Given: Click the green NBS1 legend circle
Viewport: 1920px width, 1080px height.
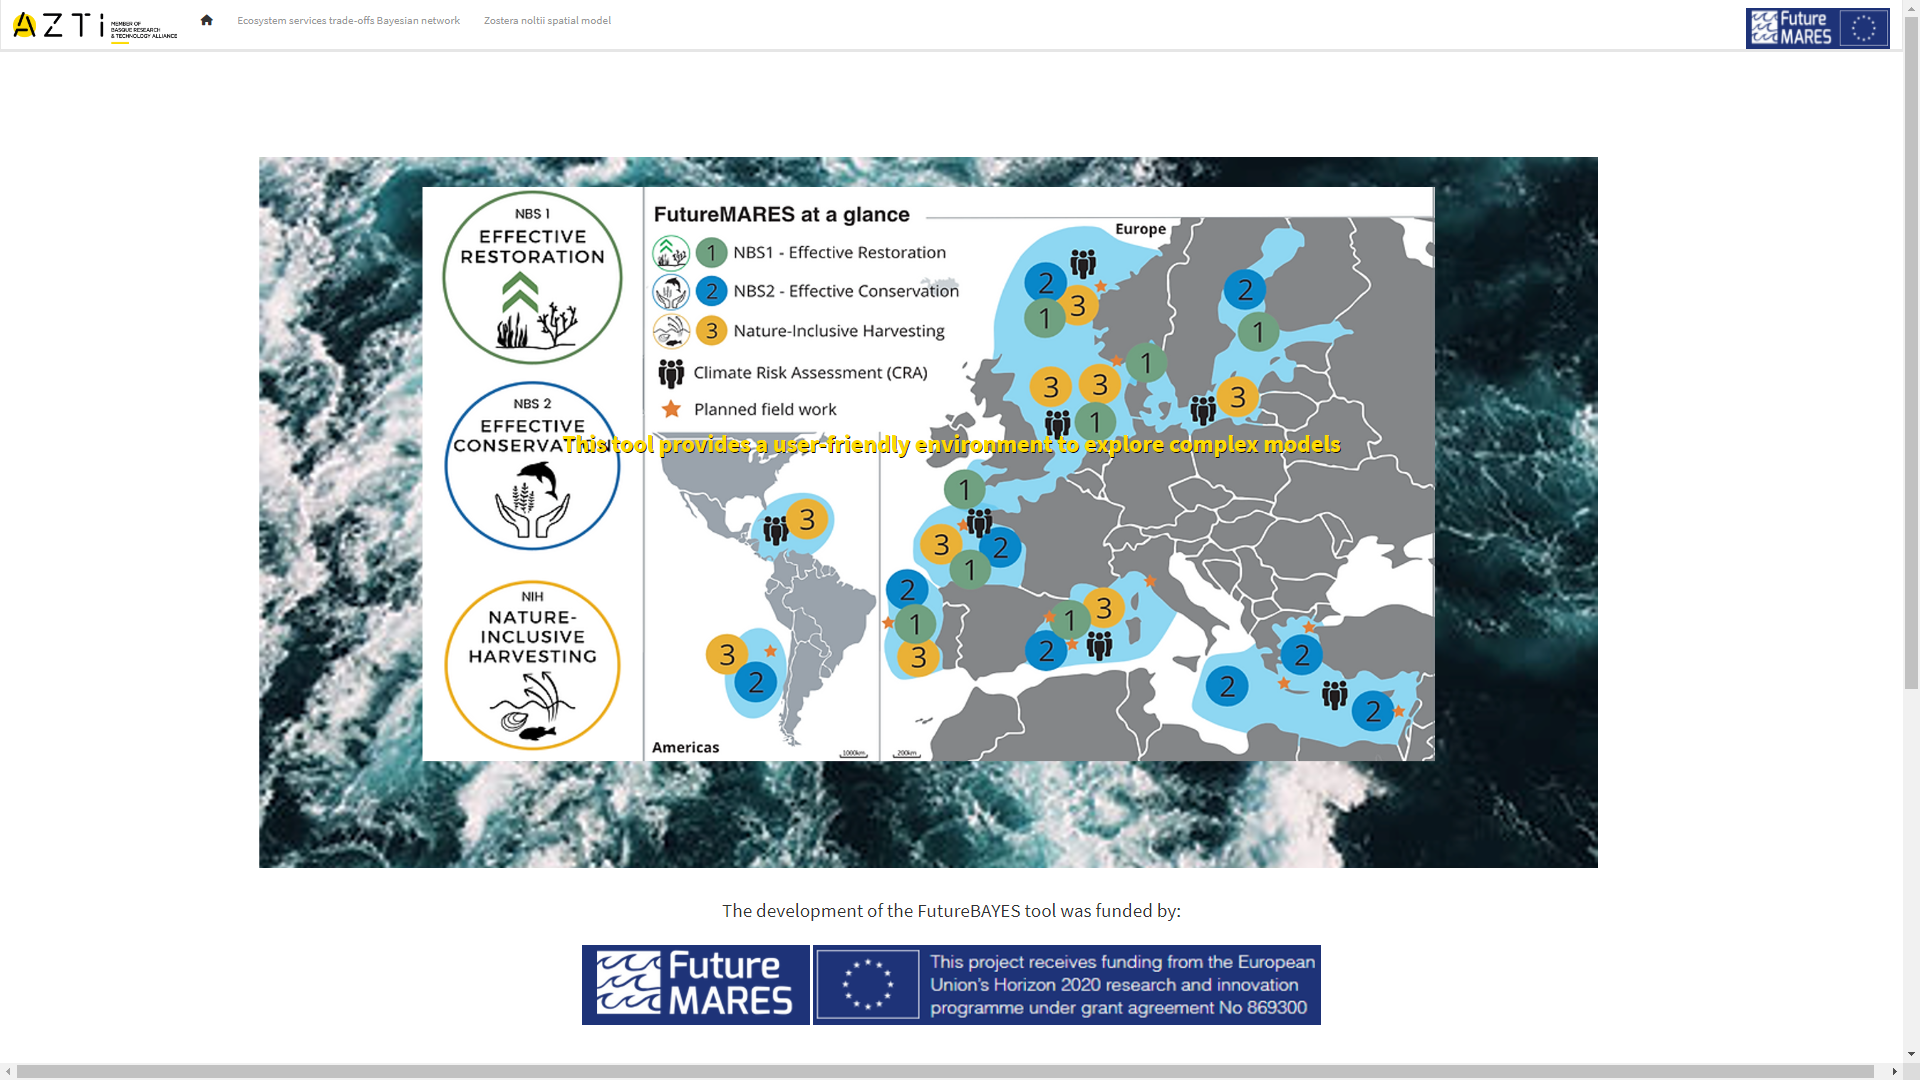Looking at the screenshot, I should point(711,253).
